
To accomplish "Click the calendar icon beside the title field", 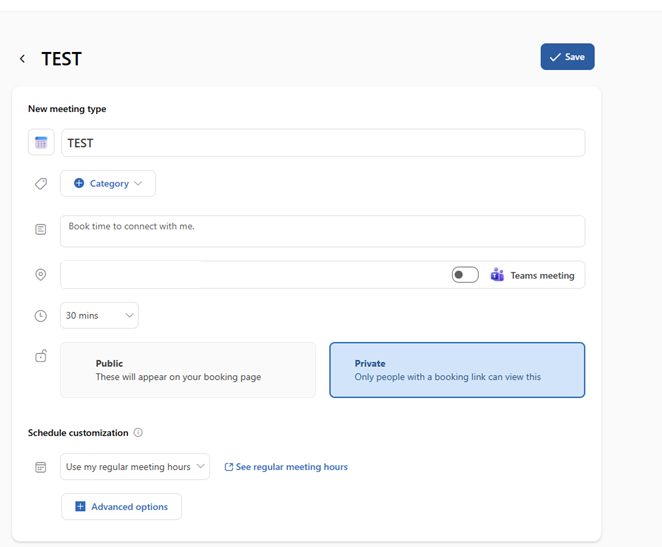I will [x=41, y=143].
